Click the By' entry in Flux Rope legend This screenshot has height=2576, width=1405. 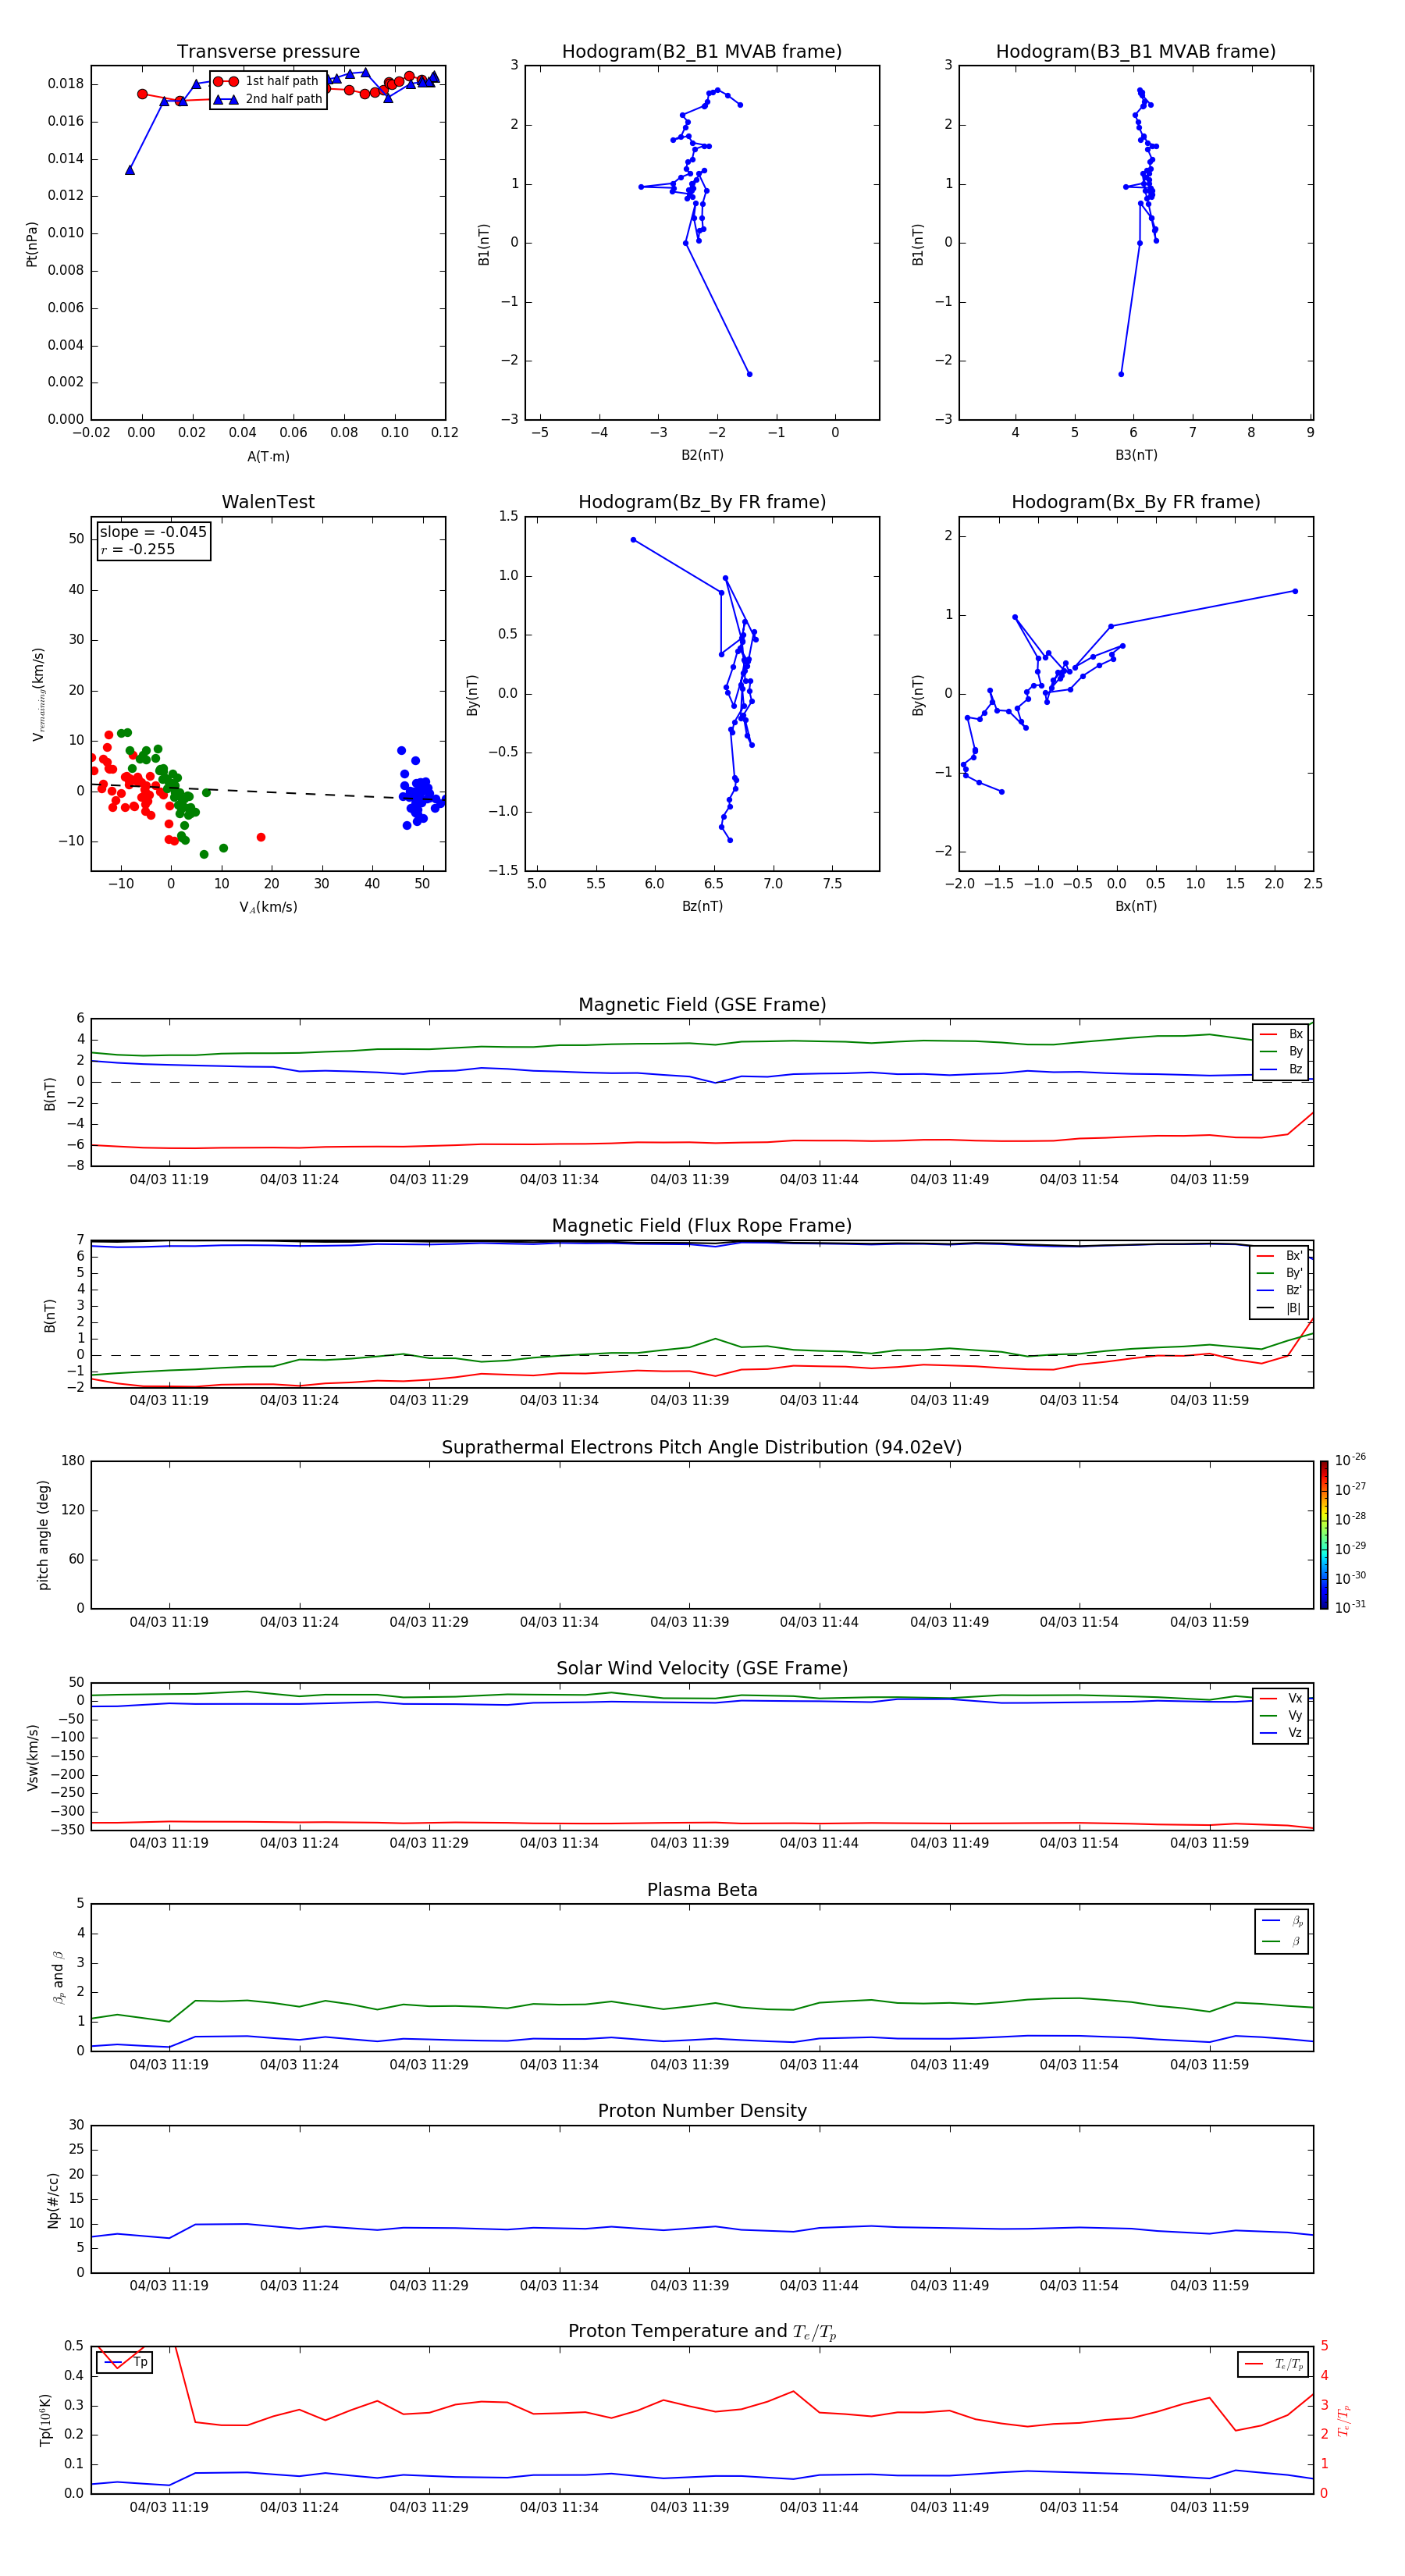click(1280, 1273)
